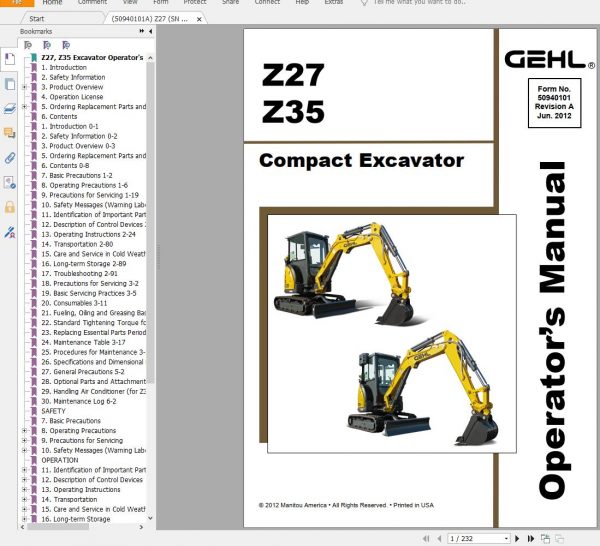Expand the '14. Transportation' lower bookmark
This screenshot has width=600, height=546.
[24, 499]
